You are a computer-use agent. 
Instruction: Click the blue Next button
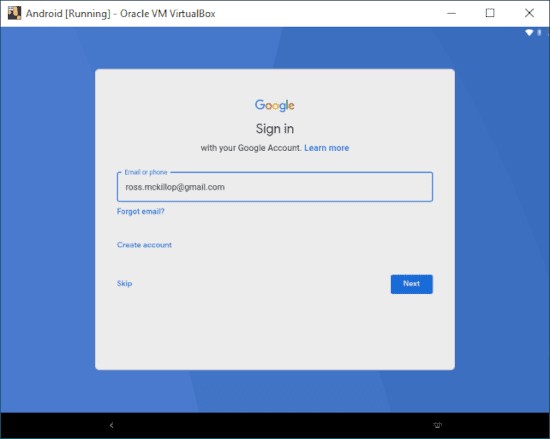click(x=411, y=284)
